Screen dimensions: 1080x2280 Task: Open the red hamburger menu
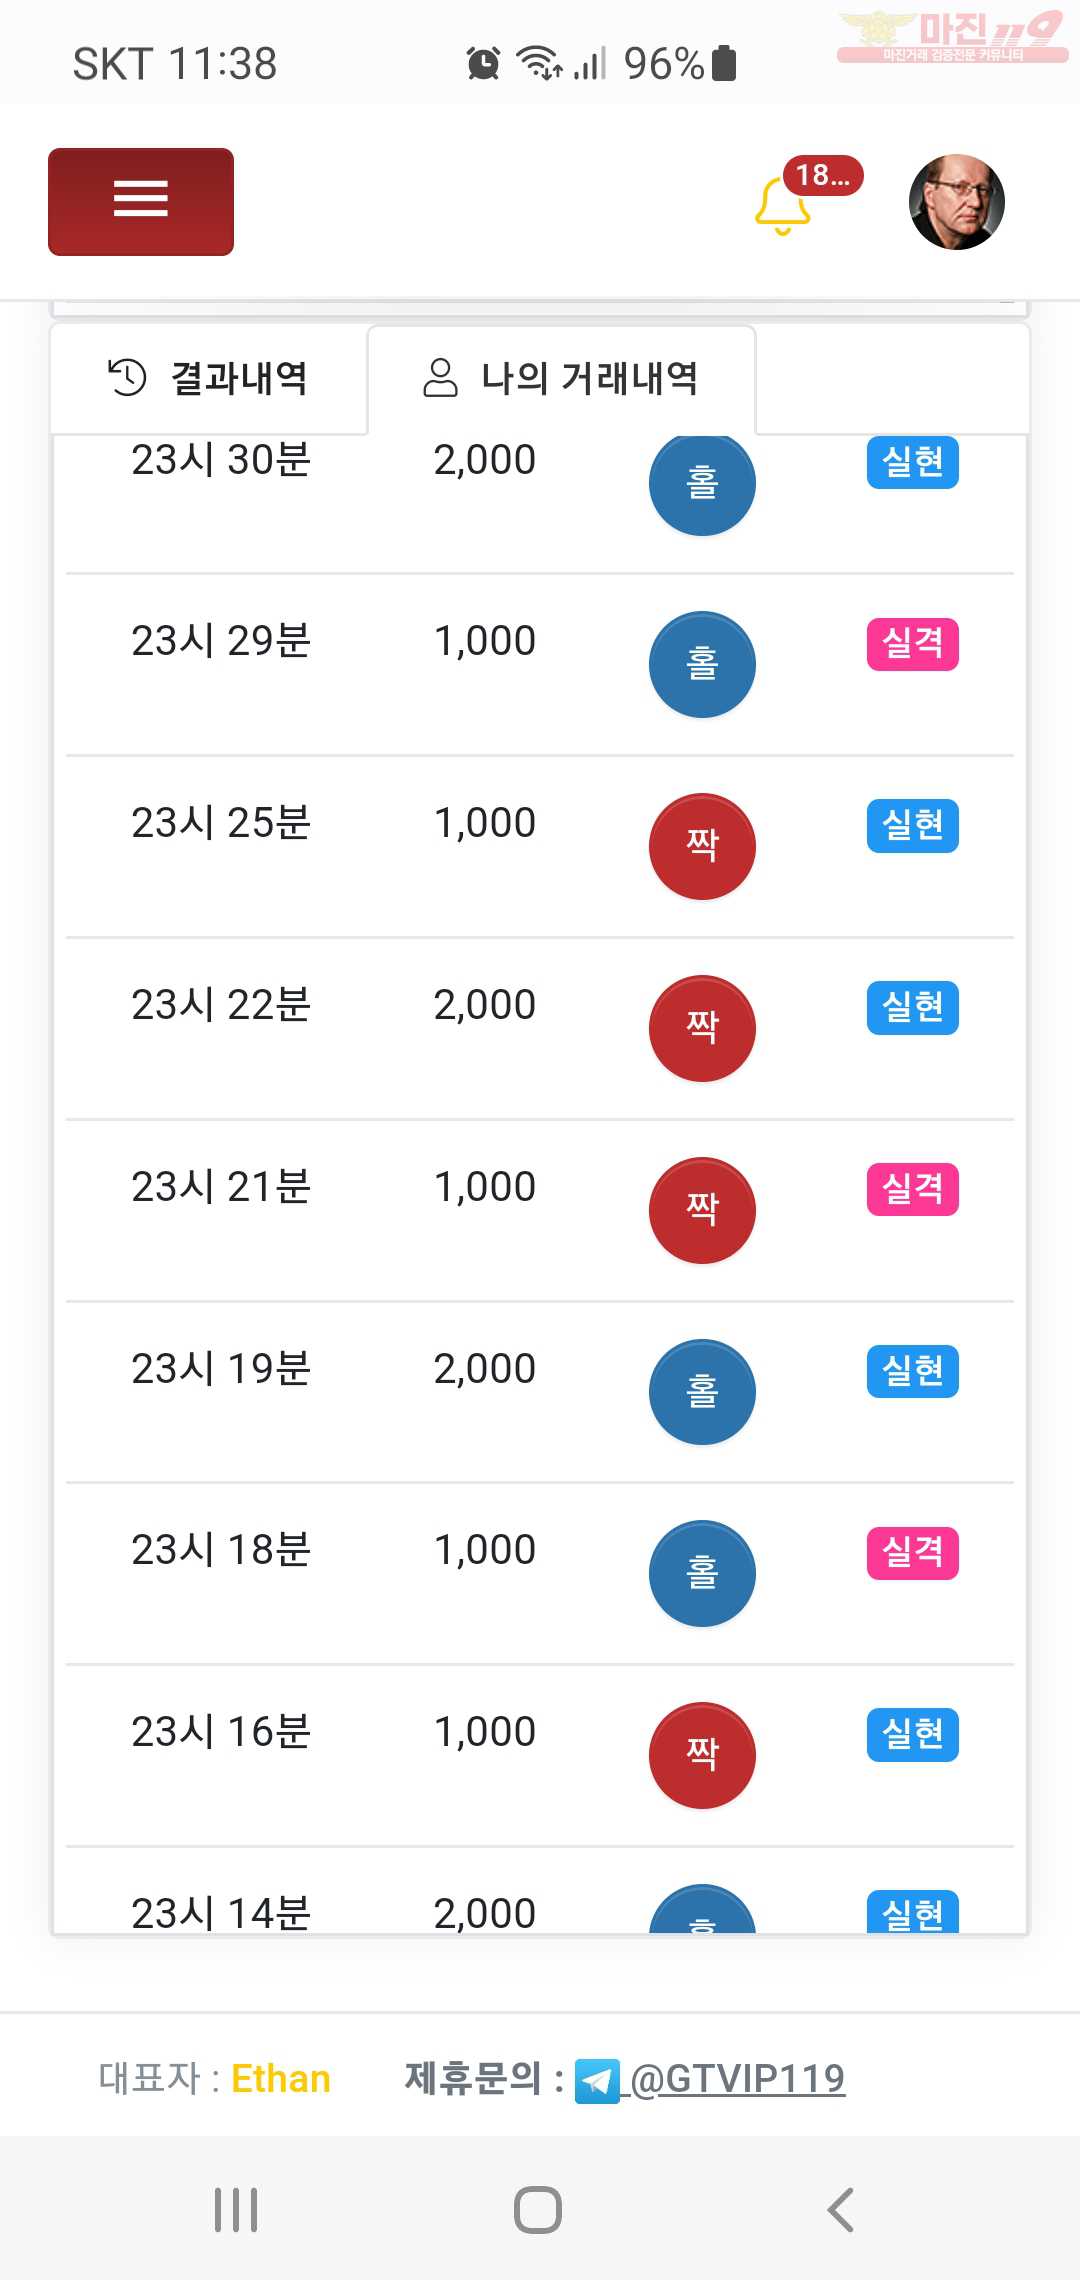[x=141, y=202]
